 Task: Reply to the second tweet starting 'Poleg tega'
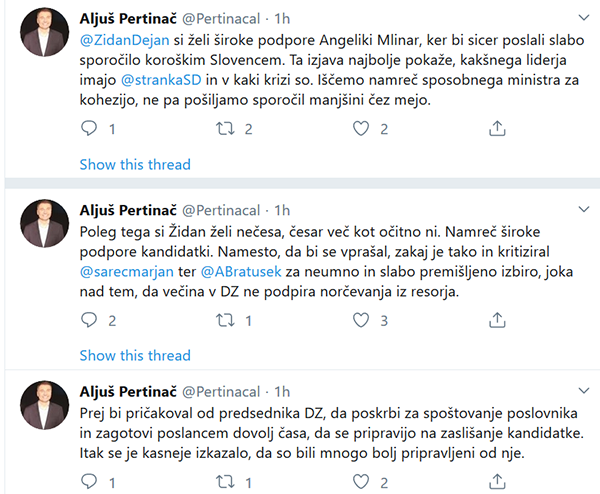click(90, 321)
